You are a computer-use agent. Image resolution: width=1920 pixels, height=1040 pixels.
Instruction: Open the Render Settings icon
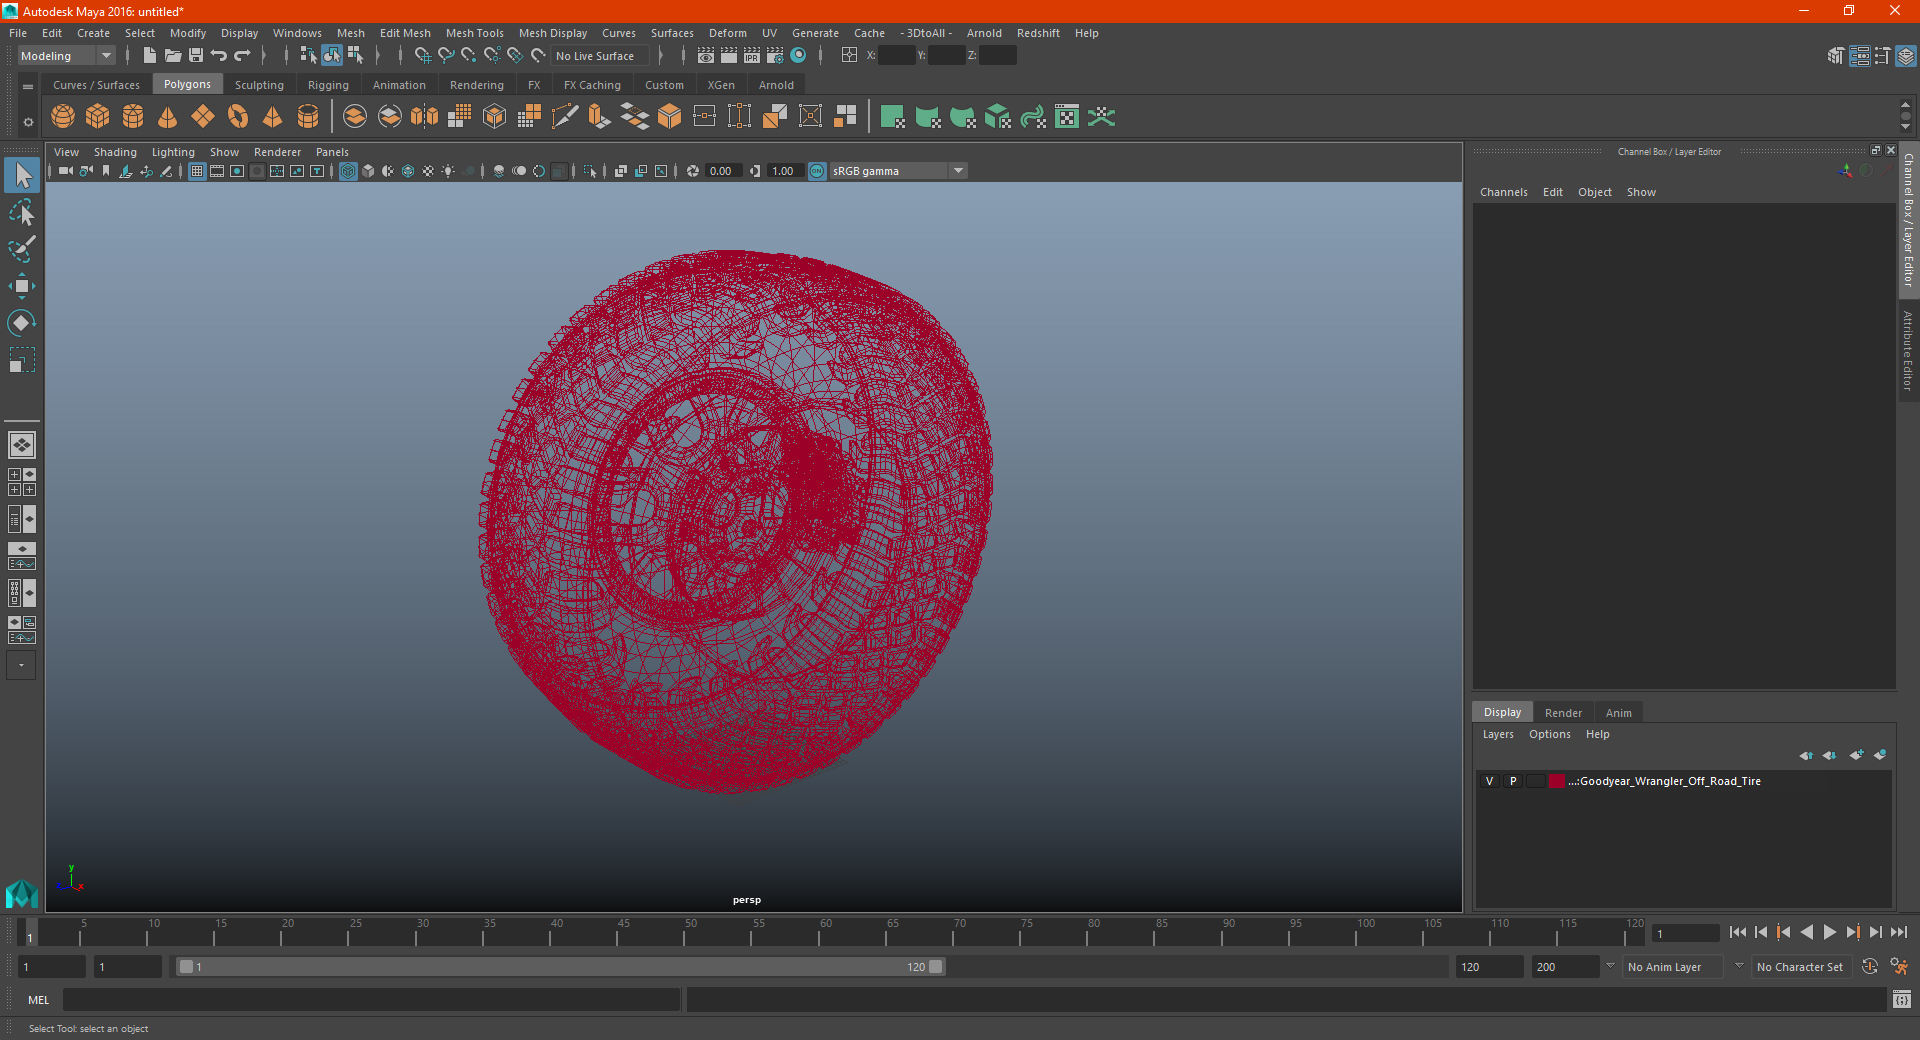pyautogui.click(x=775, y=56)
